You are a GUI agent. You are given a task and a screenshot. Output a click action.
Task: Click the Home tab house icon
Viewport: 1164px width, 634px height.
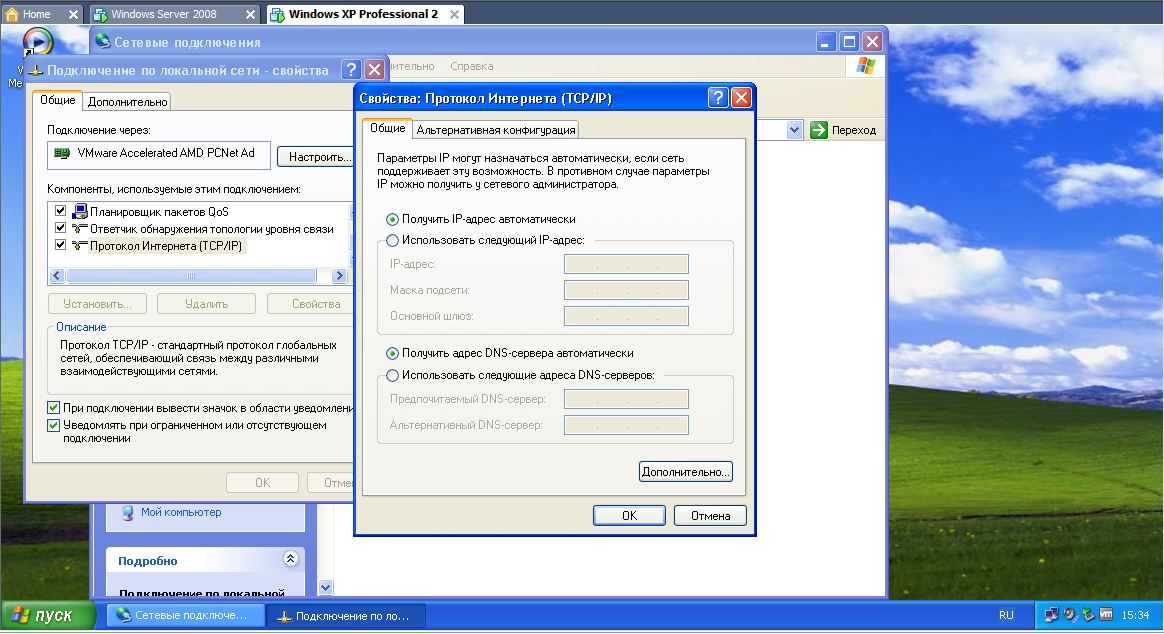pos(13,14)
